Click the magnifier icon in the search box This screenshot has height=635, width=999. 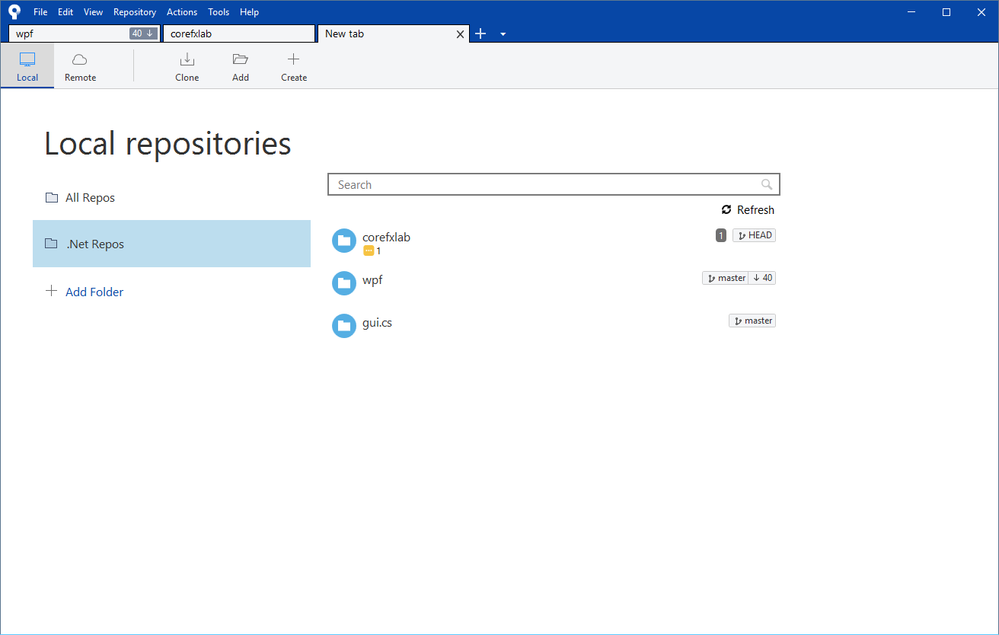(766, 184)
